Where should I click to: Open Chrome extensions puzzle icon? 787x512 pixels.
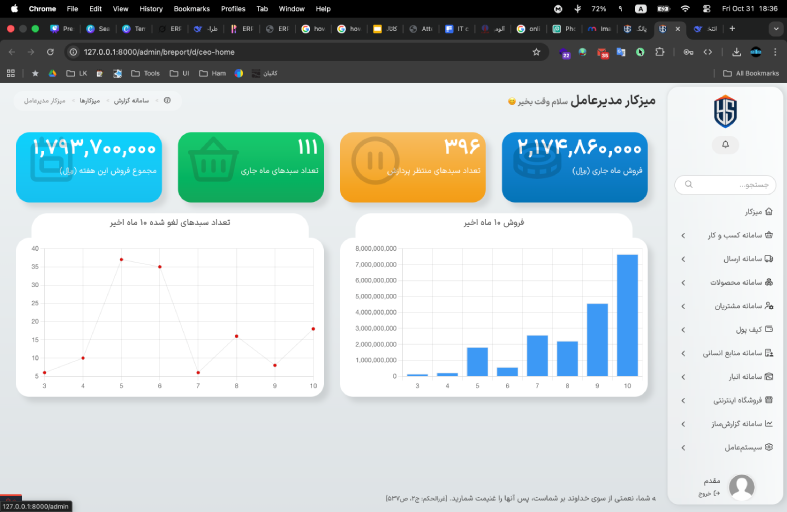660,52
